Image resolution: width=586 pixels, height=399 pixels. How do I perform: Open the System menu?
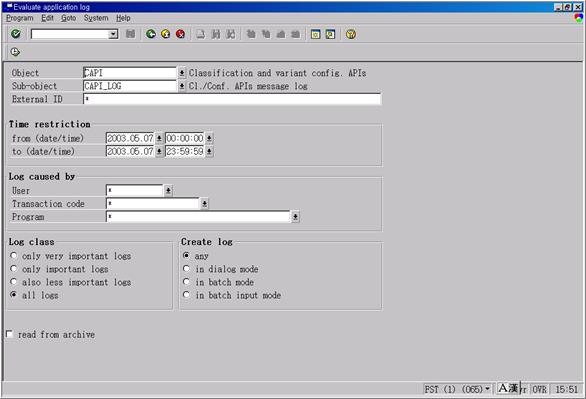coord(96,18)
